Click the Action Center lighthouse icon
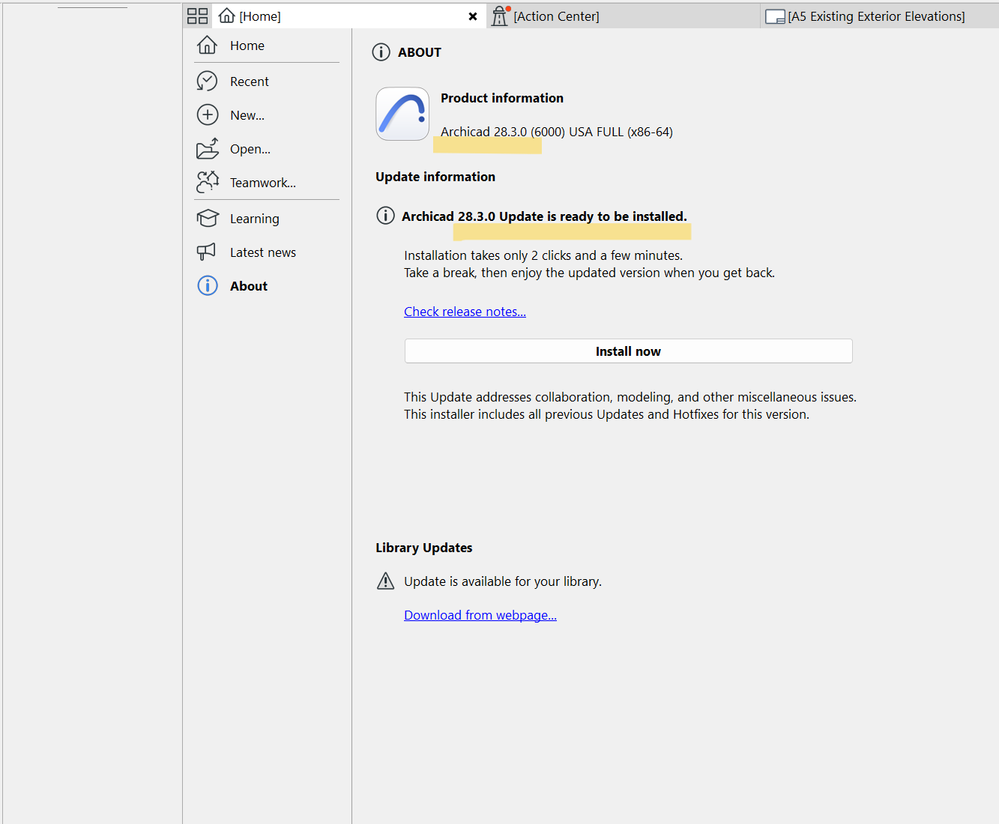999x824 pixels. coord(500,16)
